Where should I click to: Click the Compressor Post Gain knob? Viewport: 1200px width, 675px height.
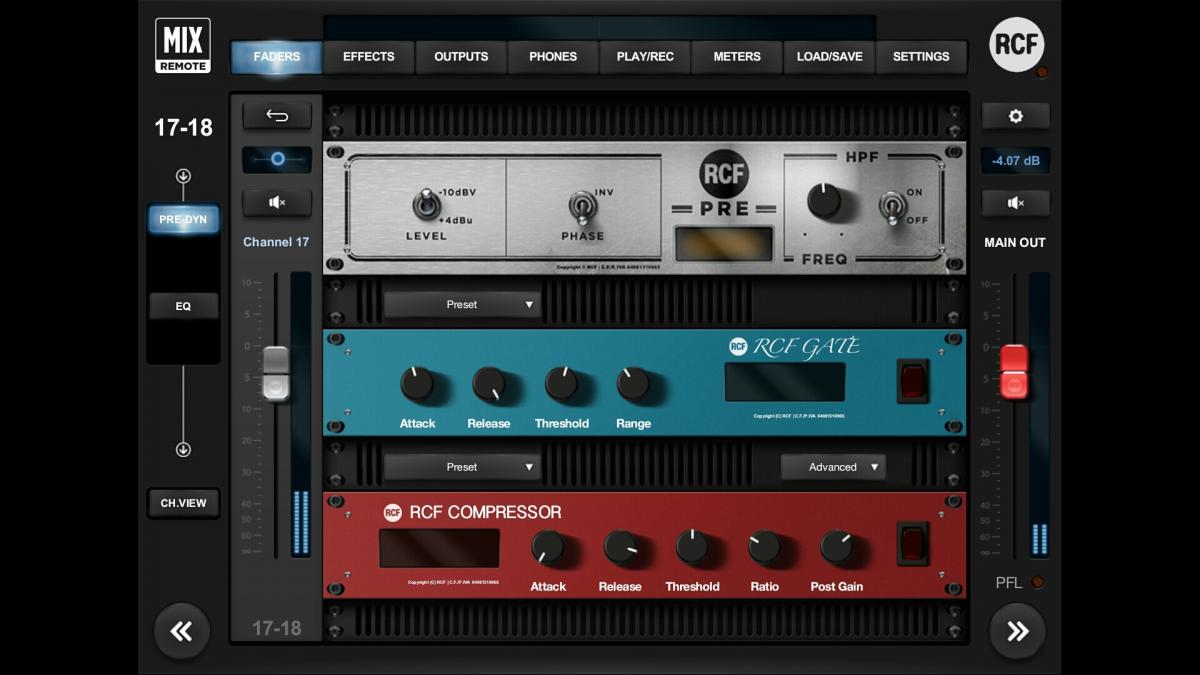(x=837, y=547)
